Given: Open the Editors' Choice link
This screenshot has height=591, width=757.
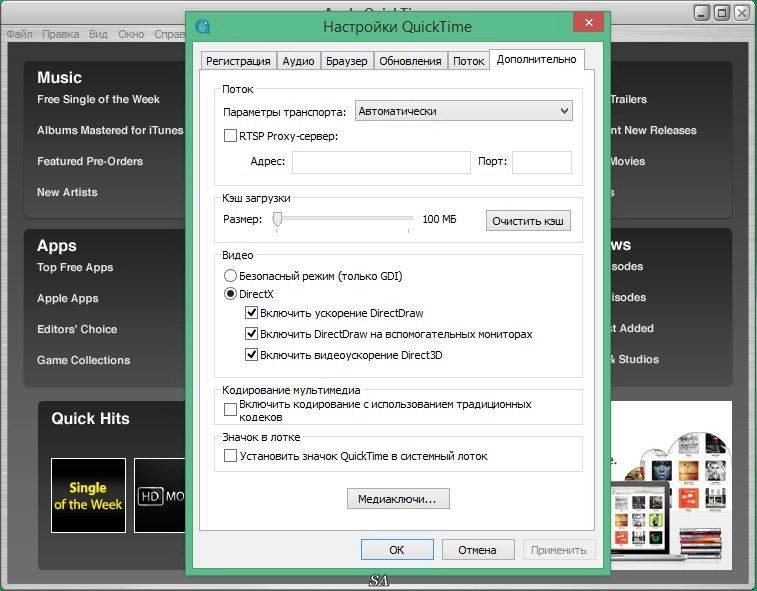Looking at the screenshot, I should (x=77, y=329).
